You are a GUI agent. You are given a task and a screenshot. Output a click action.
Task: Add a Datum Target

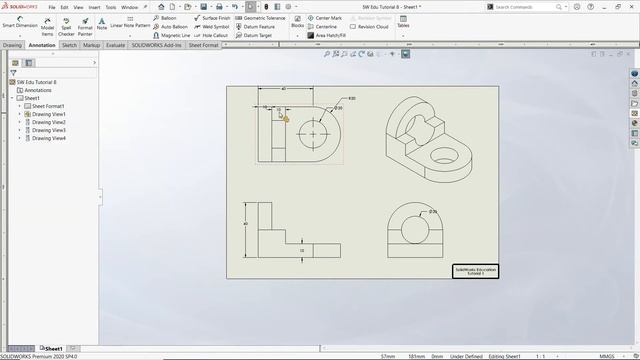[253, 36]
